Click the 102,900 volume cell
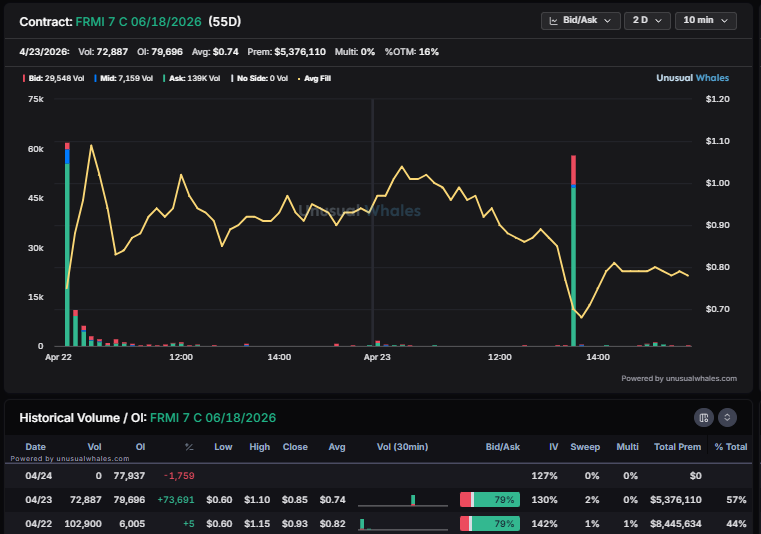Image resolution: width=761 pixels, height=534 pixels. coord(83,523)
